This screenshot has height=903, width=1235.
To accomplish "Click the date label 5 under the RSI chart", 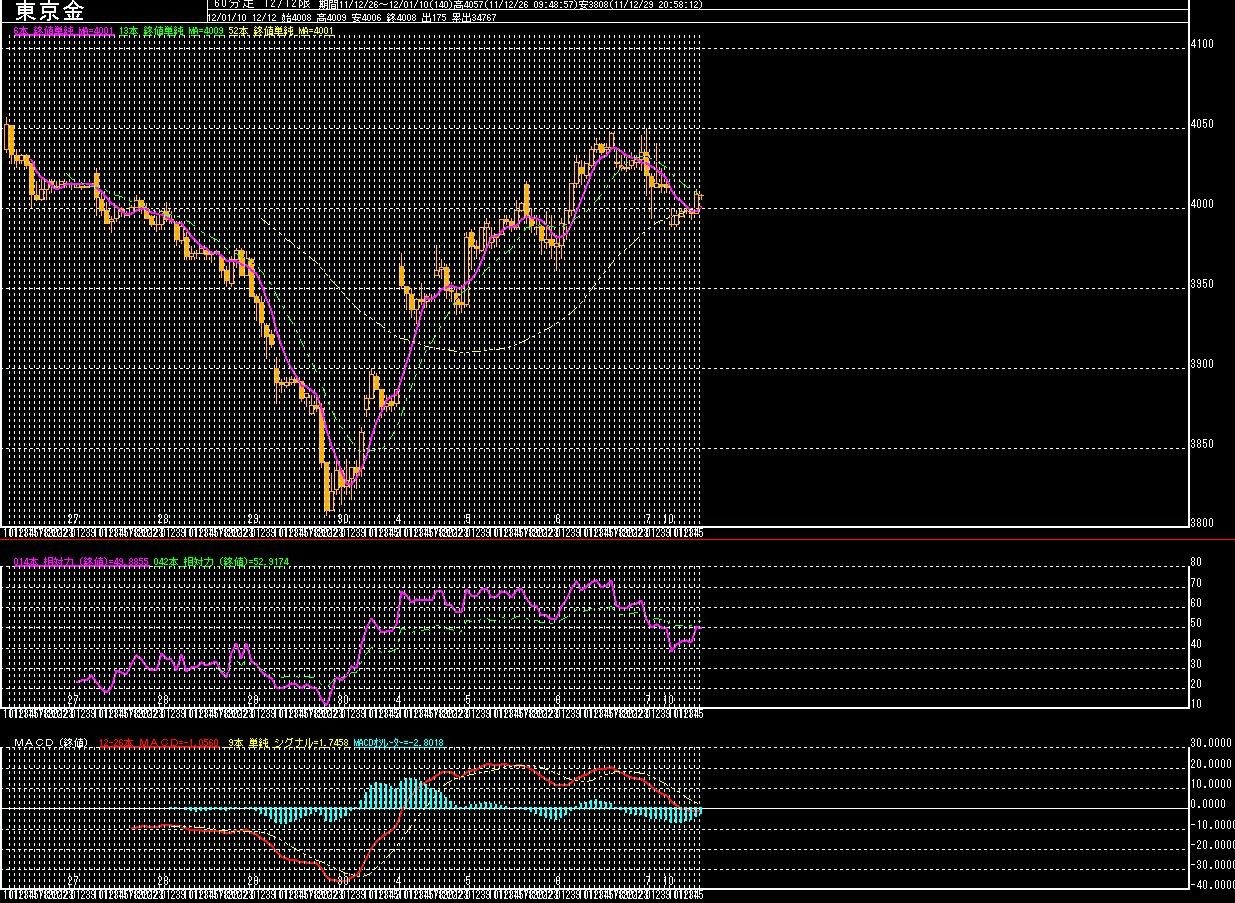I will [467, 699].
